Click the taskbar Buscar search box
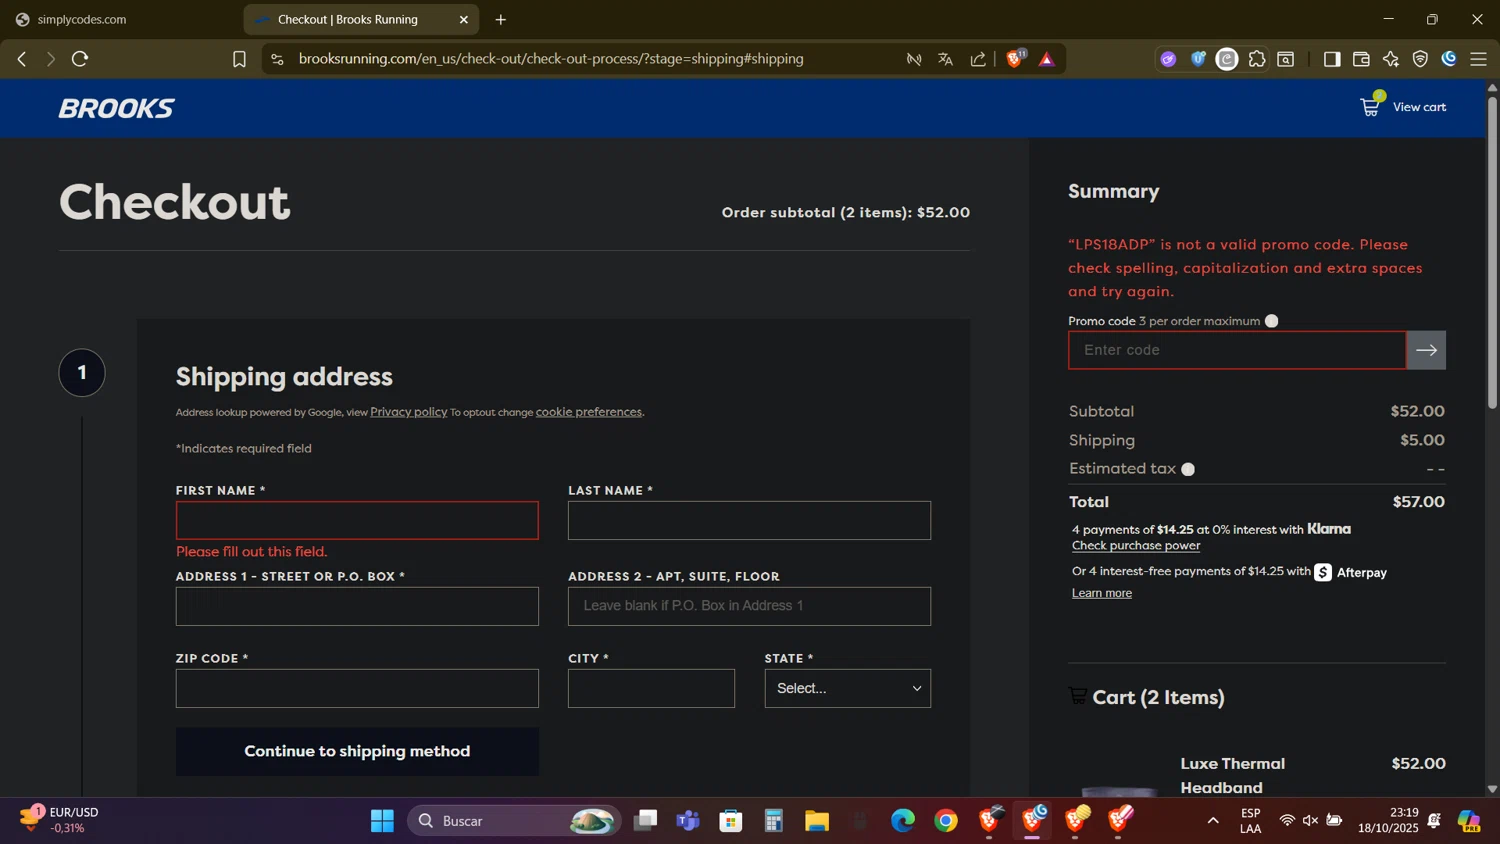The height and width of the screenshot is (844, 1500). tap(514, 821)
